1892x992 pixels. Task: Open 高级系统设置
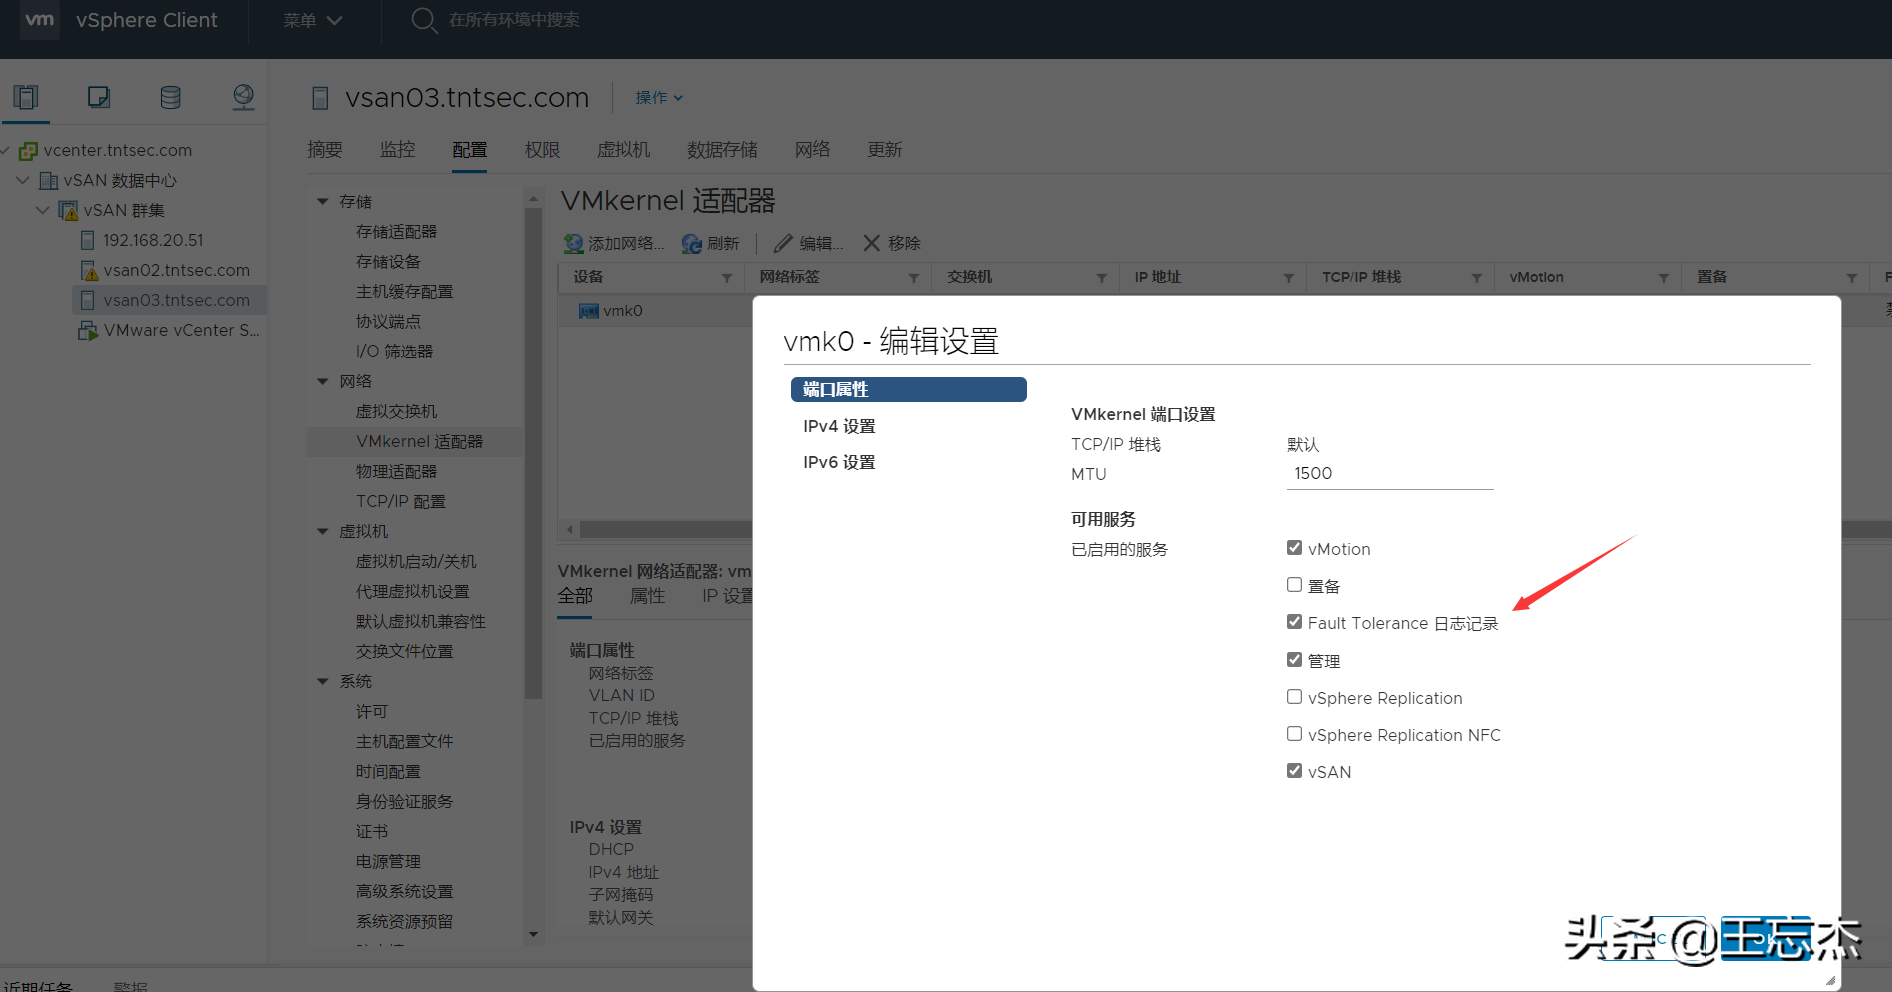(x=404, y=892)
